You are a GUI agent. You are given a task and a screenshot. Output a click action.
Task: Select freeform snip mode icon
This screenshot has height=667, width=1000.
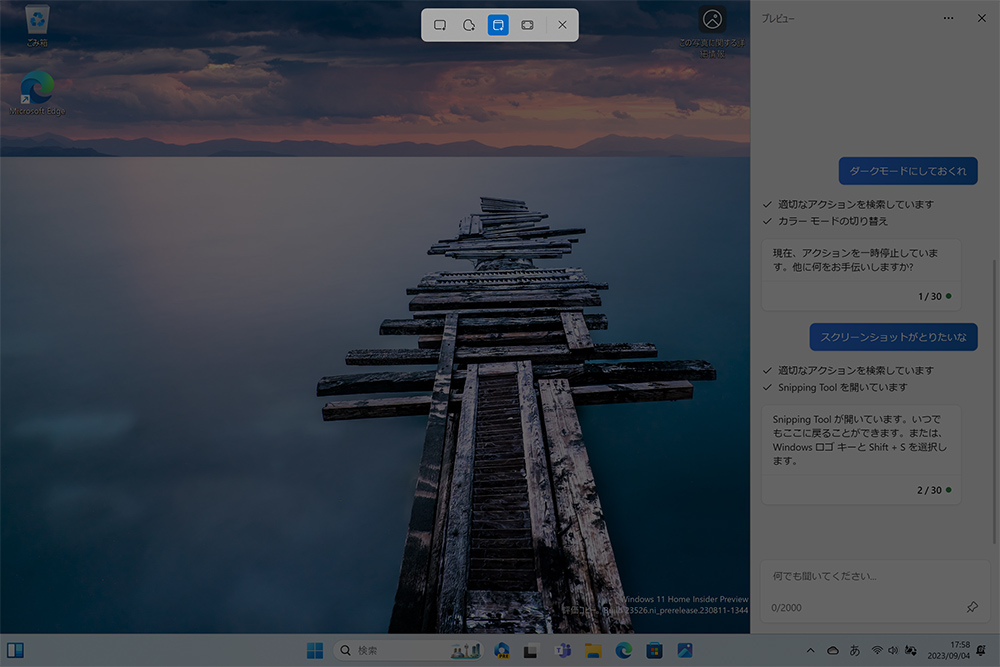click(469, 25)
